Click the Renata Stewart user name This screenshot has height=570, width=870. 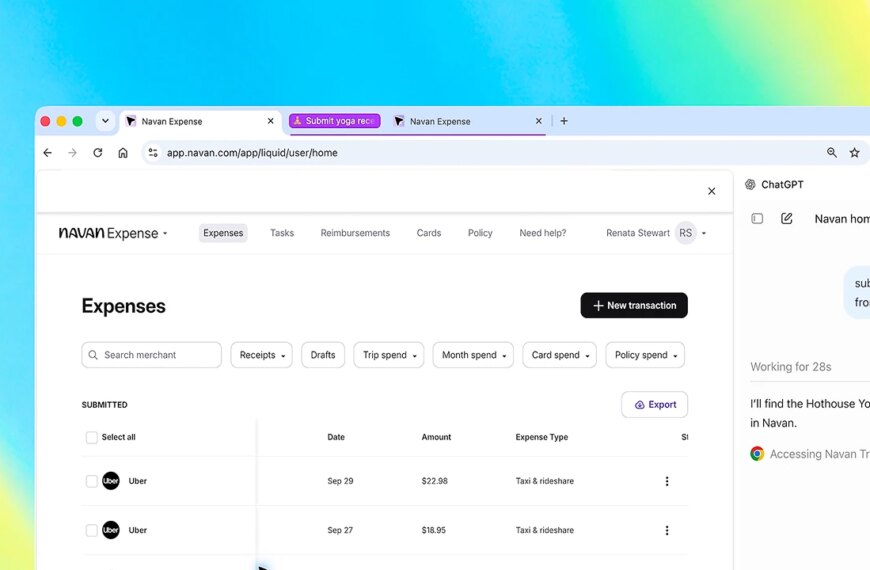pyautogui.click(x=638, y=233)
